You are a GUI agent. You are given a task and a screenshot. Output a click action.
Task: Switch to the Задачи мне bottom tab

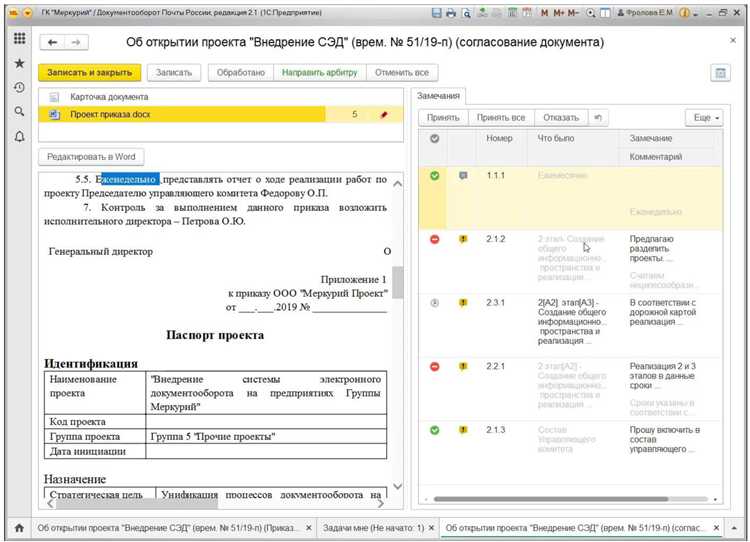tap(375, 527)
